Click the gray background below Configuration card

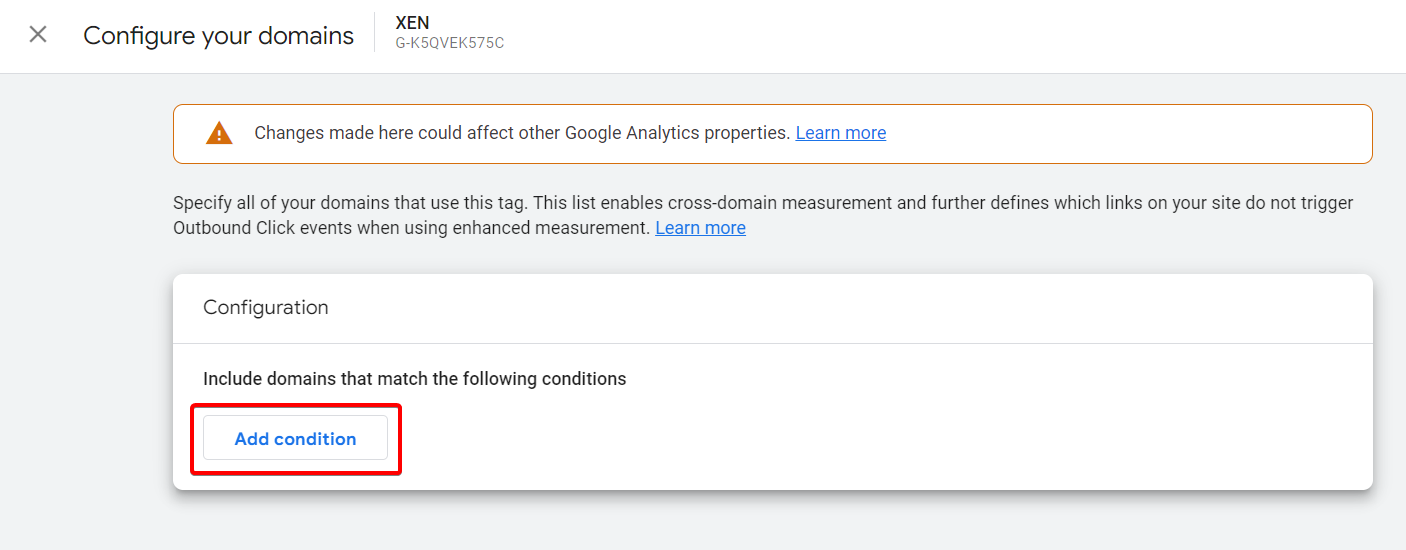(772, 520)
